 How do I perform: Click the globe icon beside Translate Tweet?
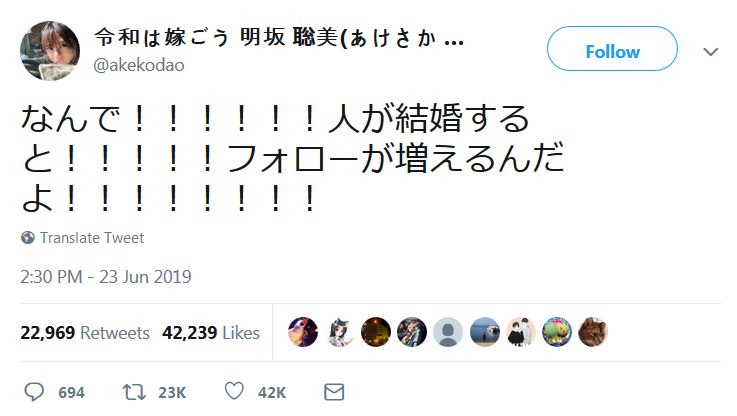tap(28, 238)
